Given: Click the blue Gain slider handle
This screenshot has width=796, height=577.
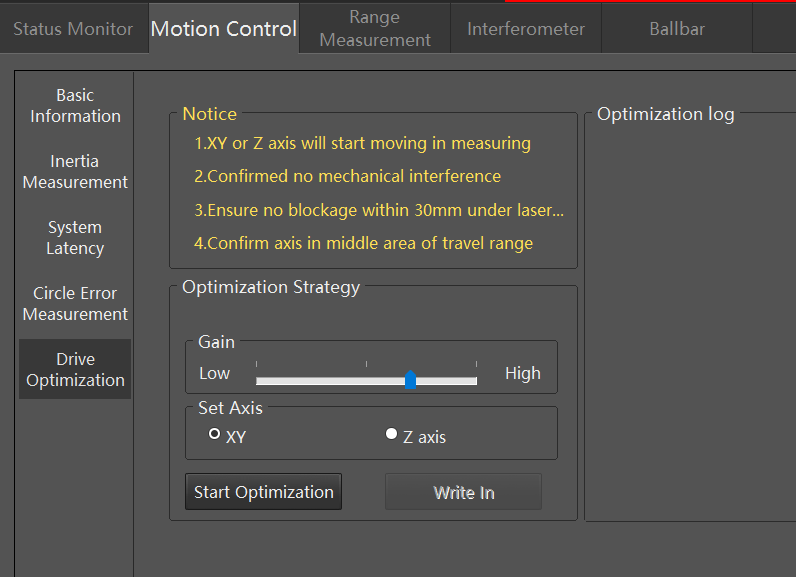Looking at the screenshot, I should [x=411, y=380].
